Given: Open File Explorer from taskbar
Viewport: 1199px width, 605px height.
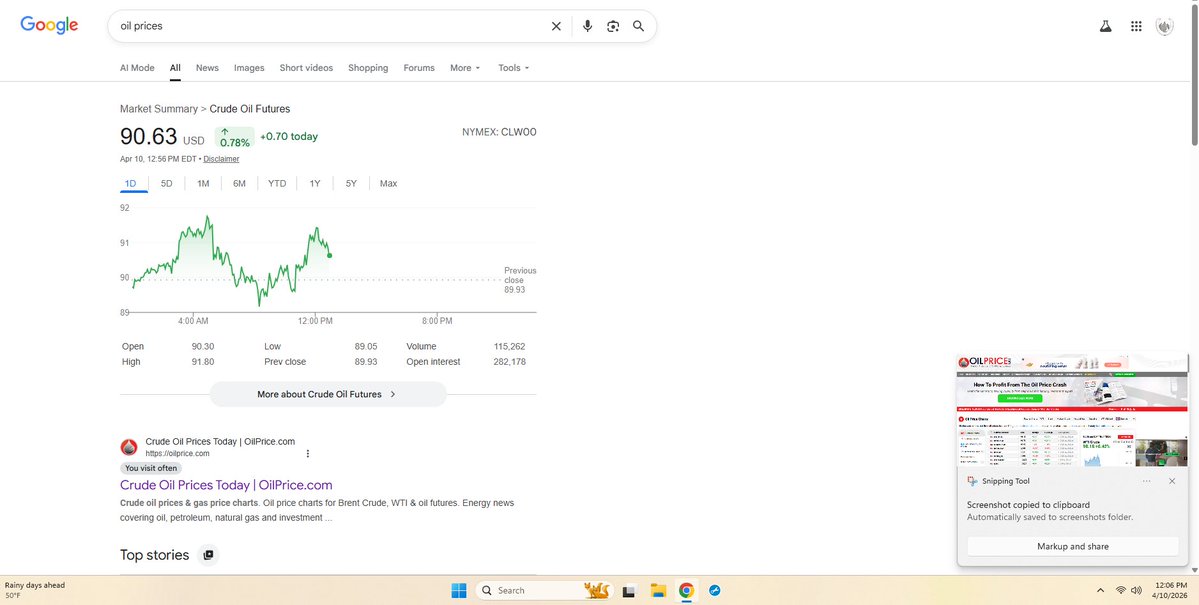Looking at the screenshot, I should pos(658,590).
